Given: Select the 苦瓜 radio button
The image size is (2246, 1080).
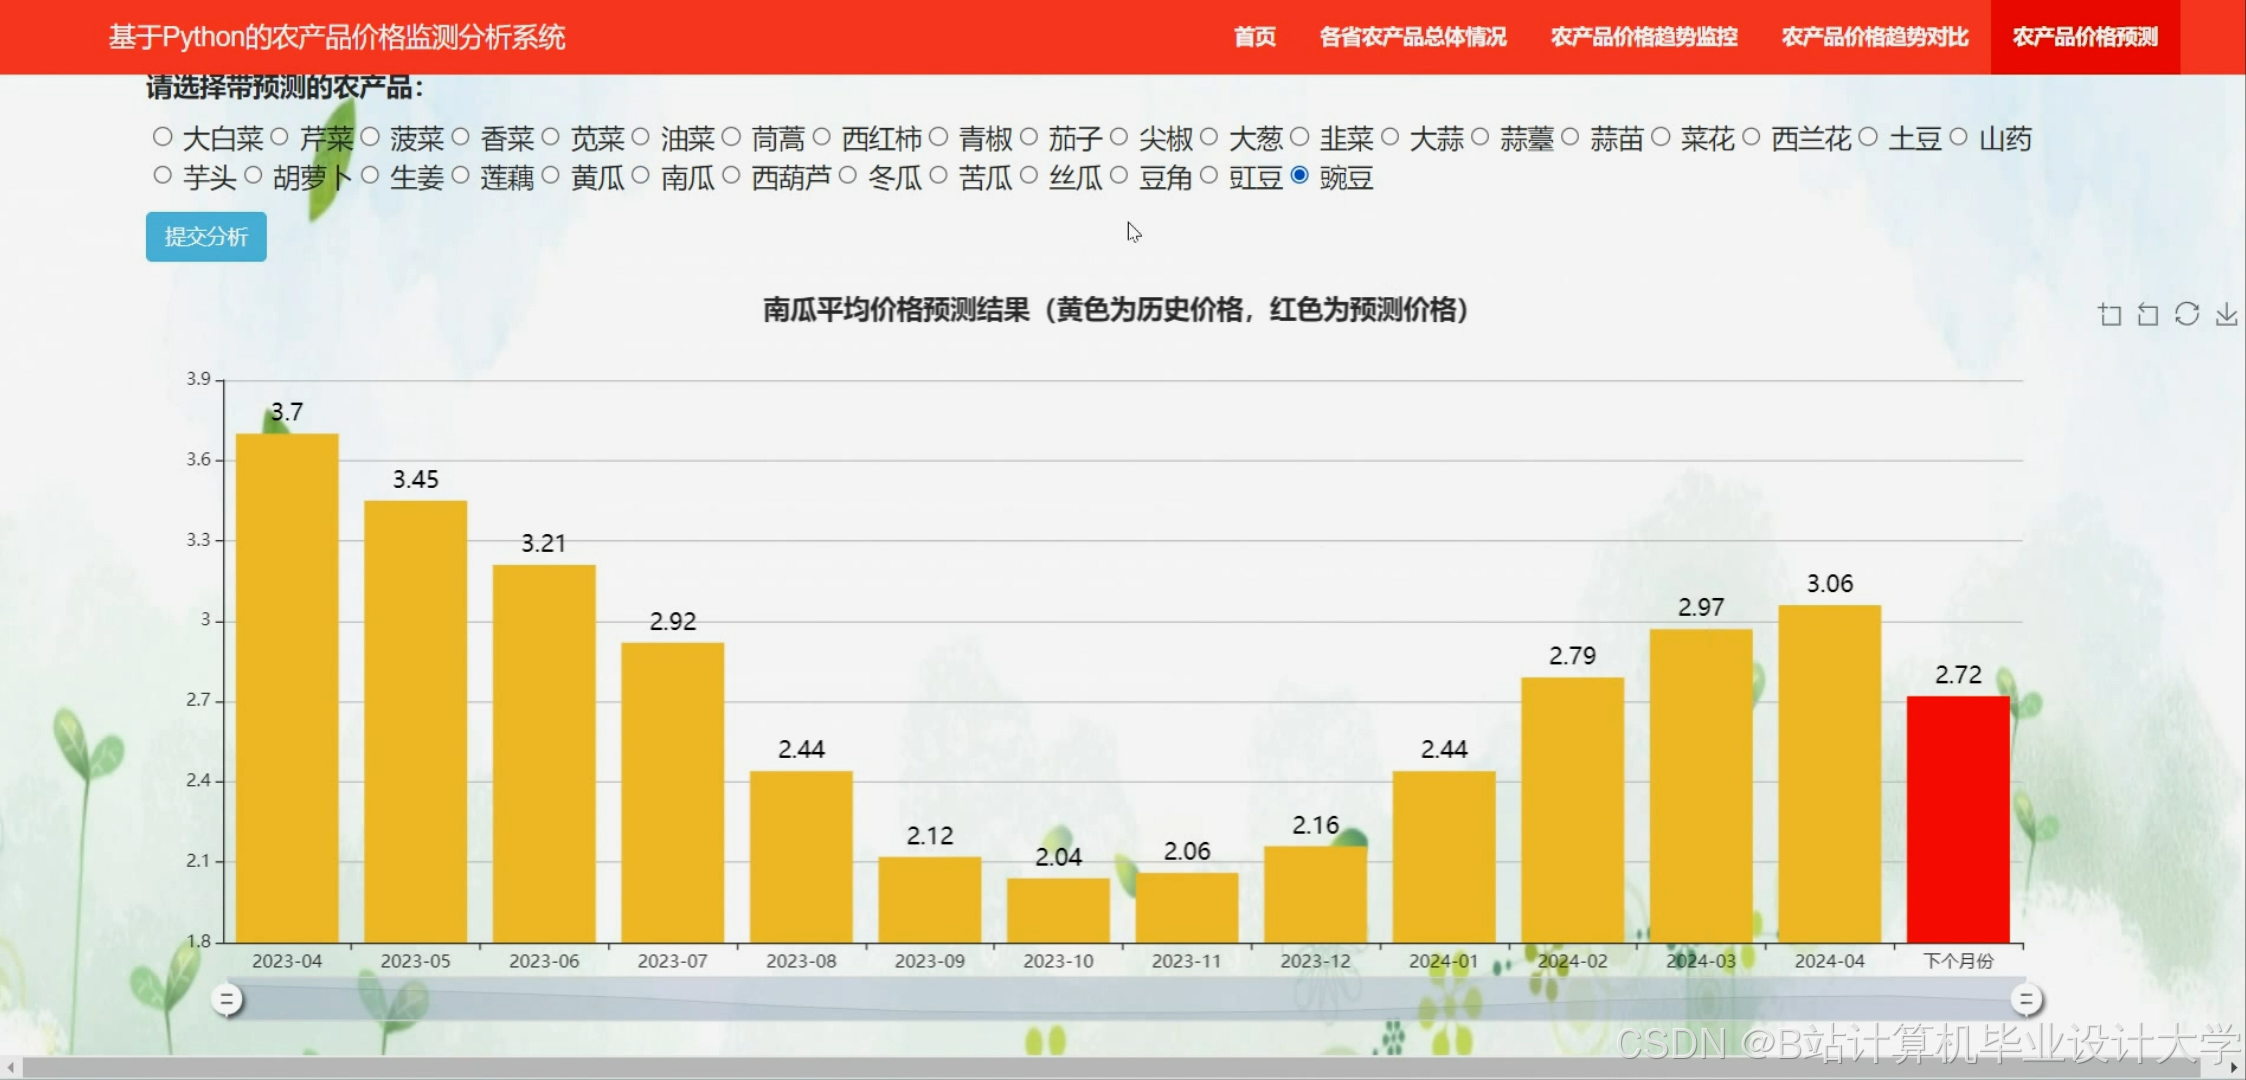Looking at the screenshot, I should pos(938,175).
